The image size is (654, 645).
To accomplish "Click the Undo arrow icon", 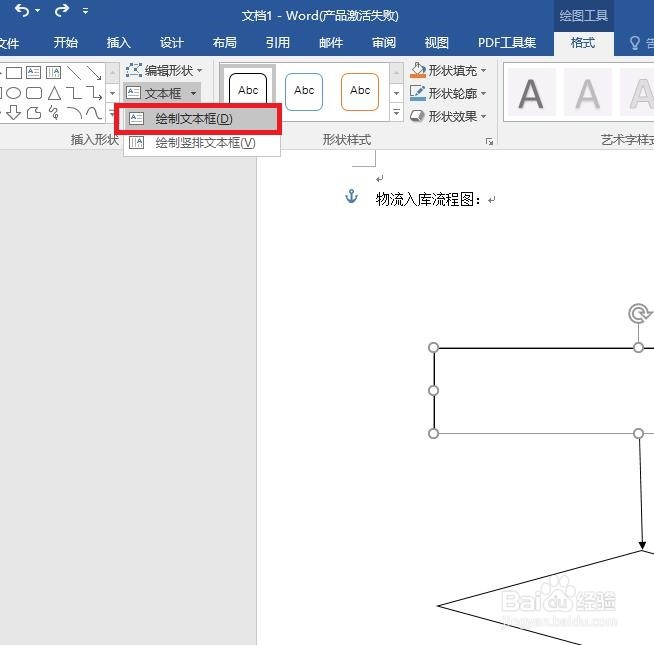I will [x=22, y=10].
